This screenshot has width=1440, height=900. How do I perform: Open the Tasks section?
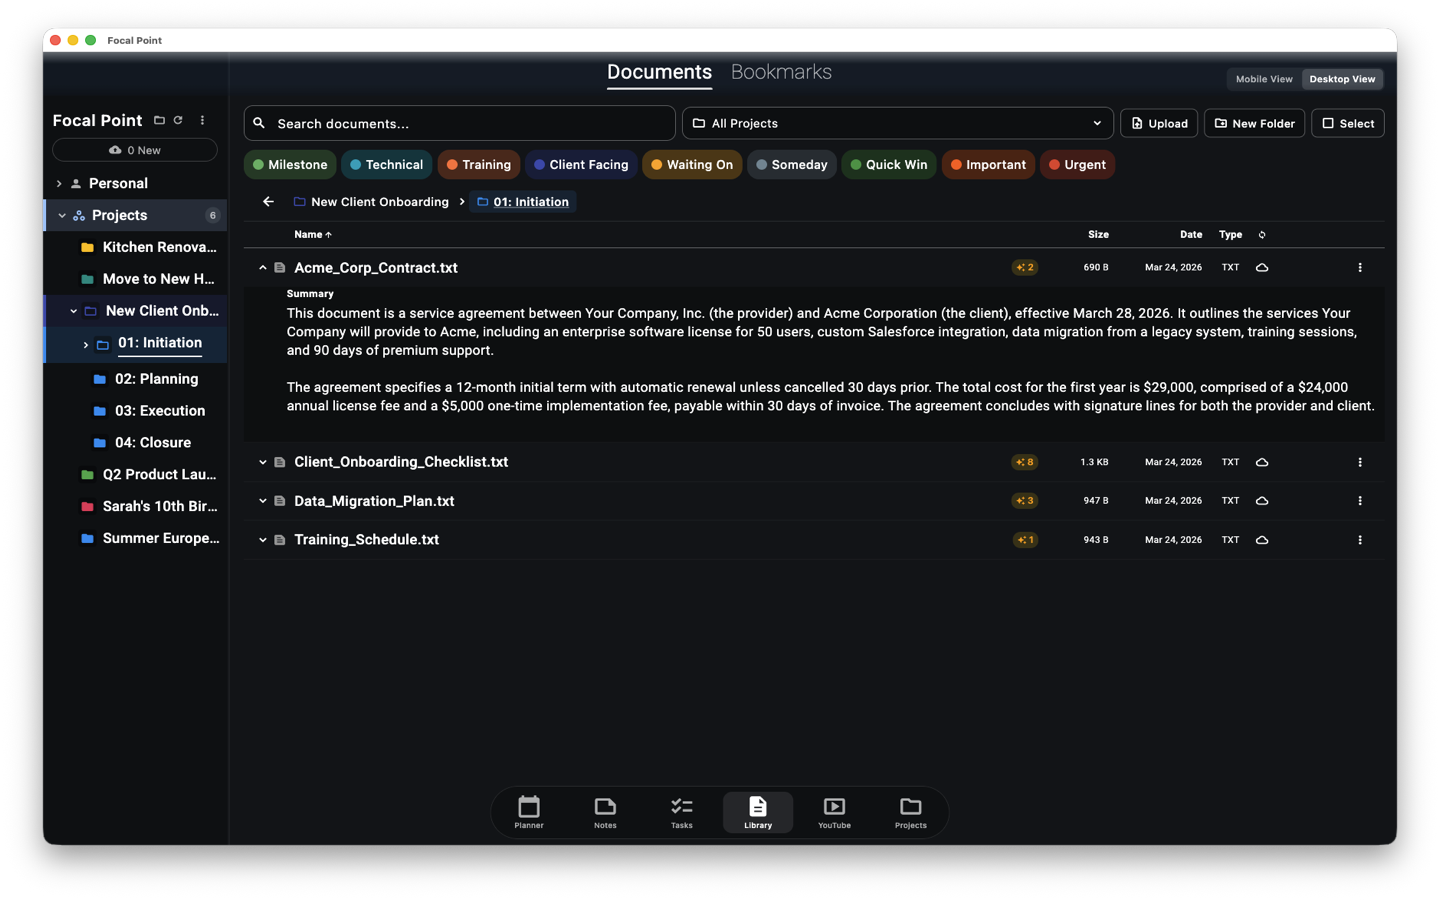coord(681,812)
